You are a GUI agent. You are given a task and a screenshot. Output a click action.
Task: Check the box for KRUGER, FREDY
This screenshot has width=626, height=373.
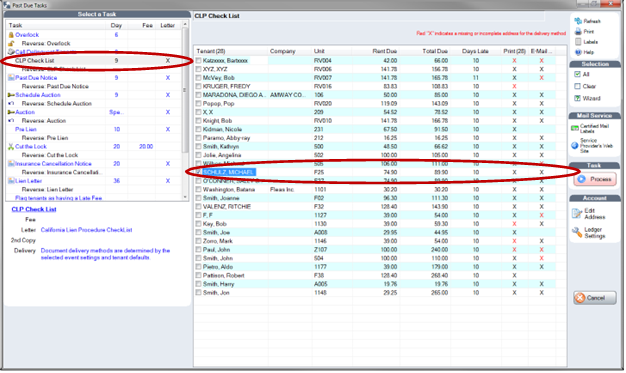point(198,86)
